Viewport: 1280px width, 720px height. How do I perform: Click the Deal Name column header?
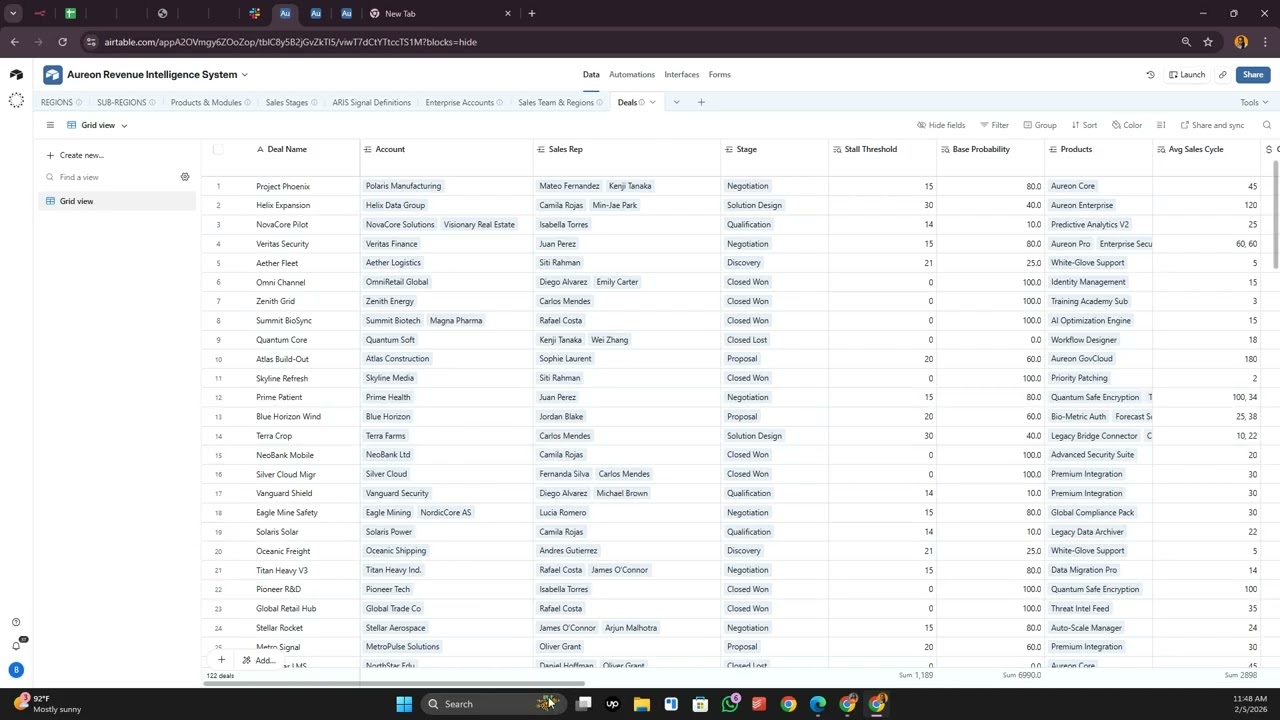287,149
